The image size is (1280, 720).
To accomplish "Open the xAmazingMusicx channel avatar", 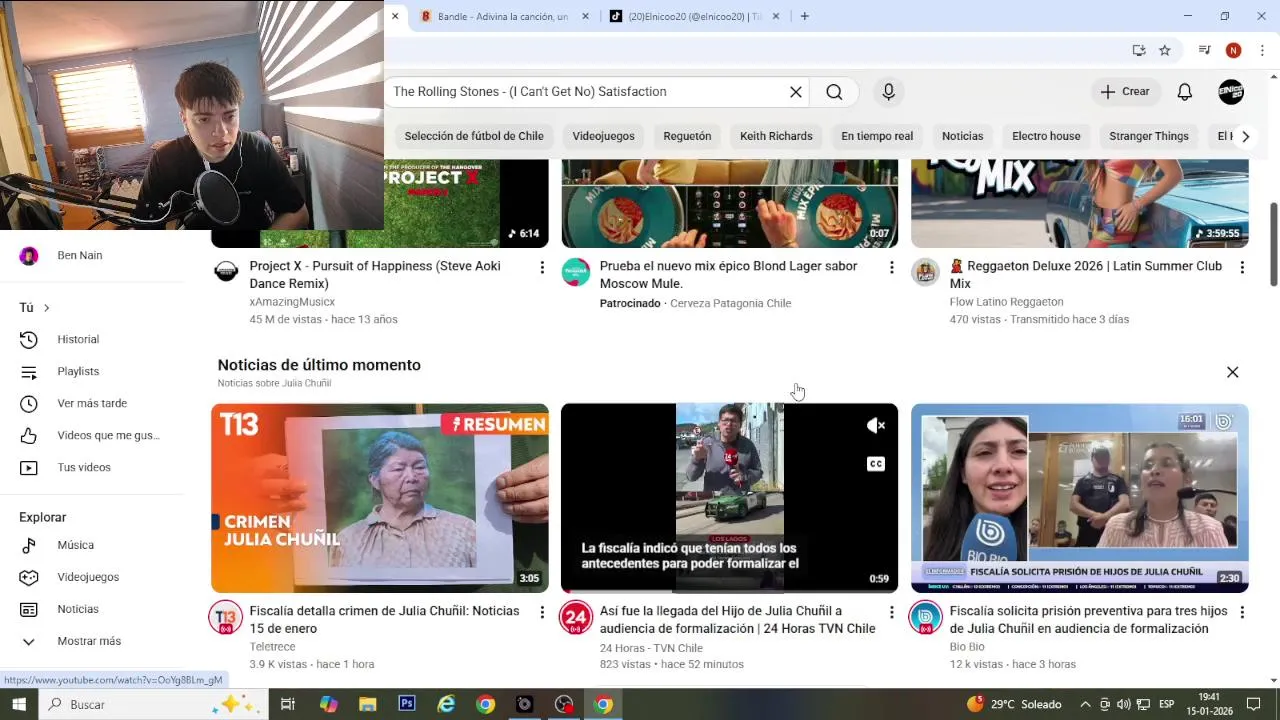I will pyautogui.click(x=226, y=271).
